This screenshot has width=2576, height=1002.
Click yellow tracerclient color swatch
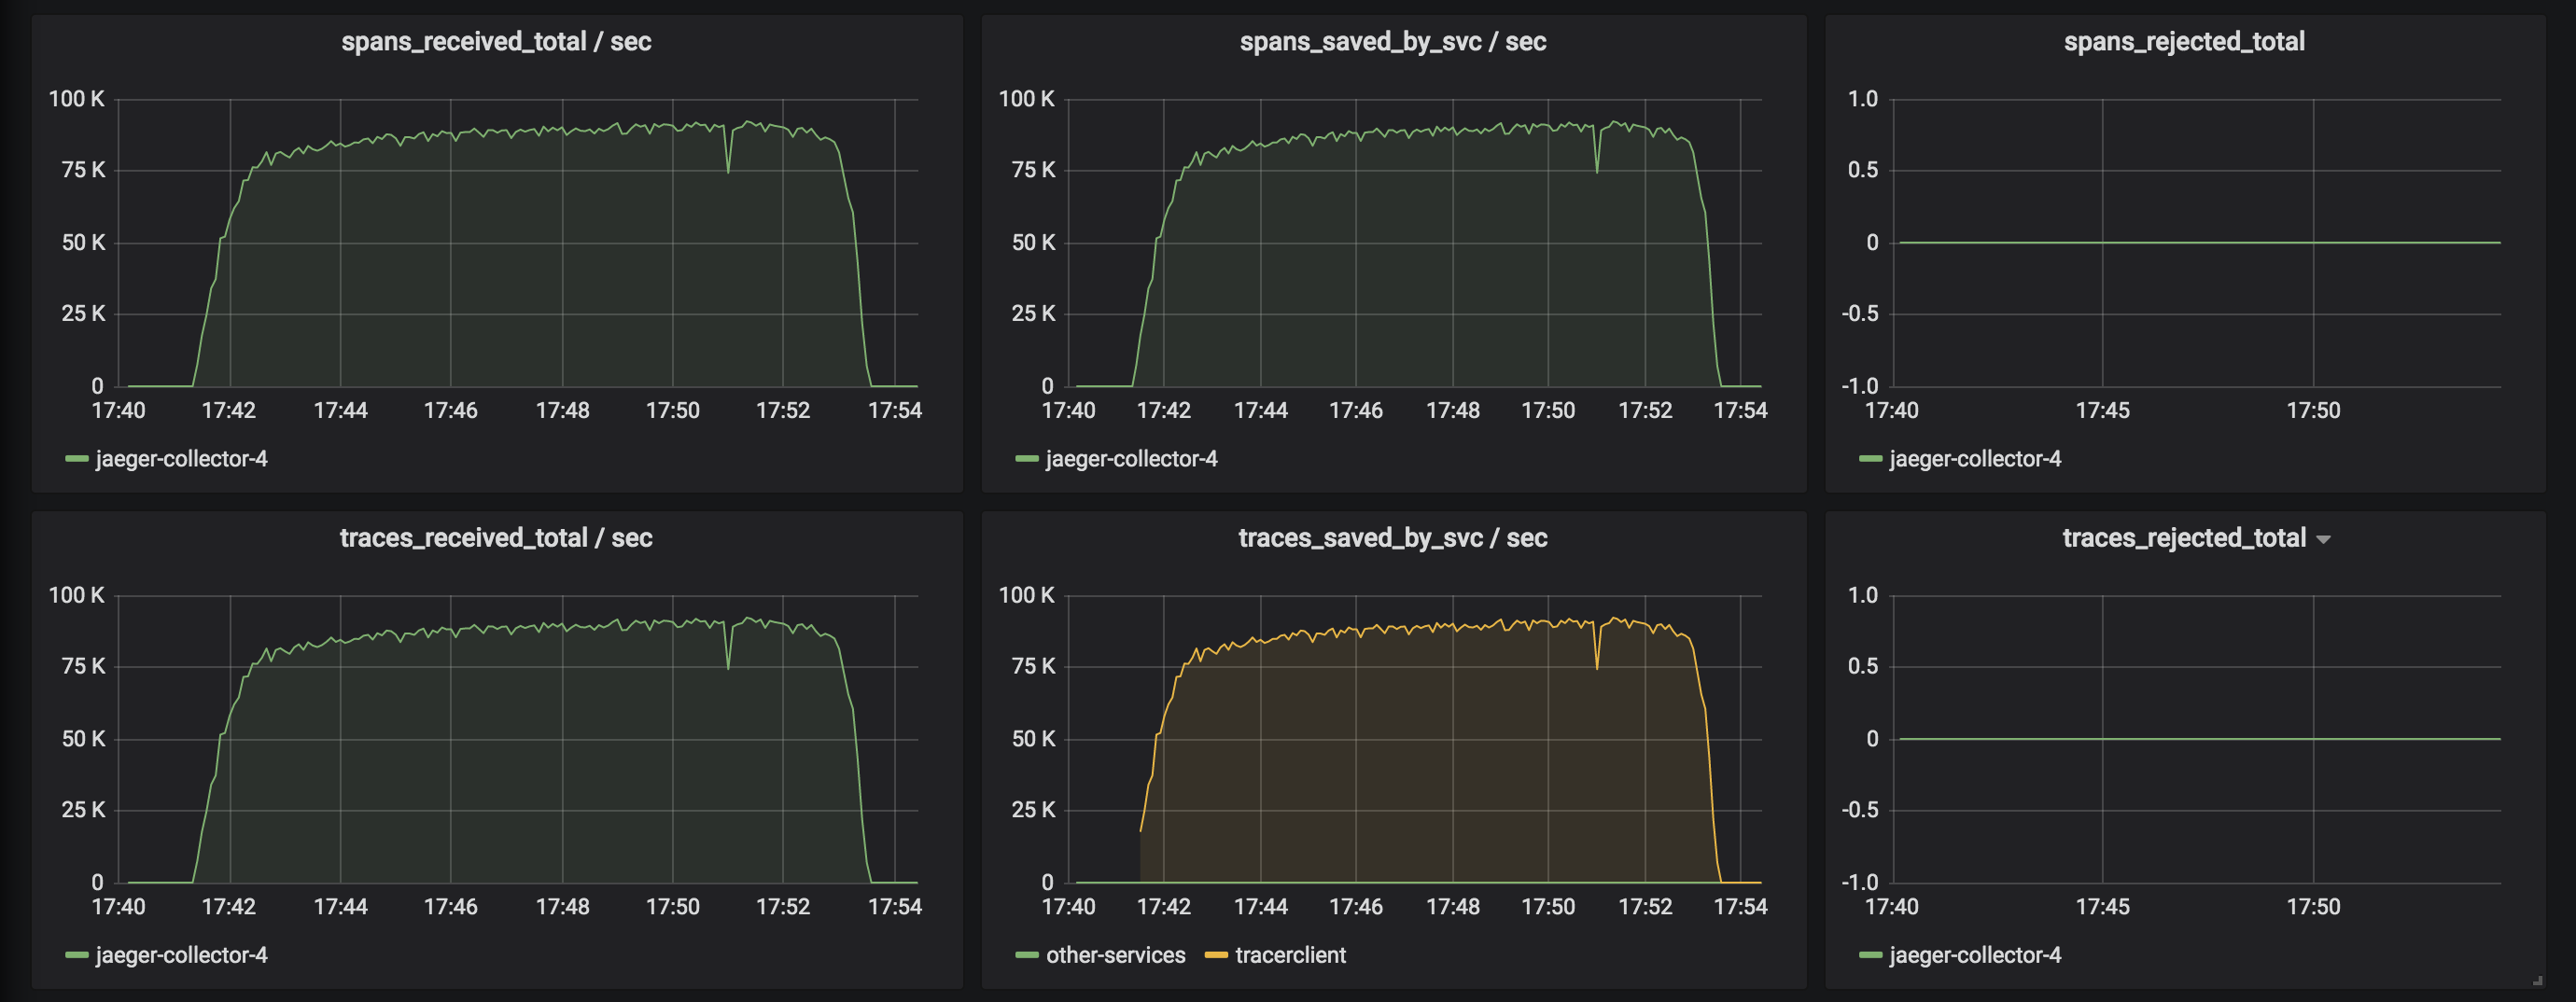tap(1216, 955)
